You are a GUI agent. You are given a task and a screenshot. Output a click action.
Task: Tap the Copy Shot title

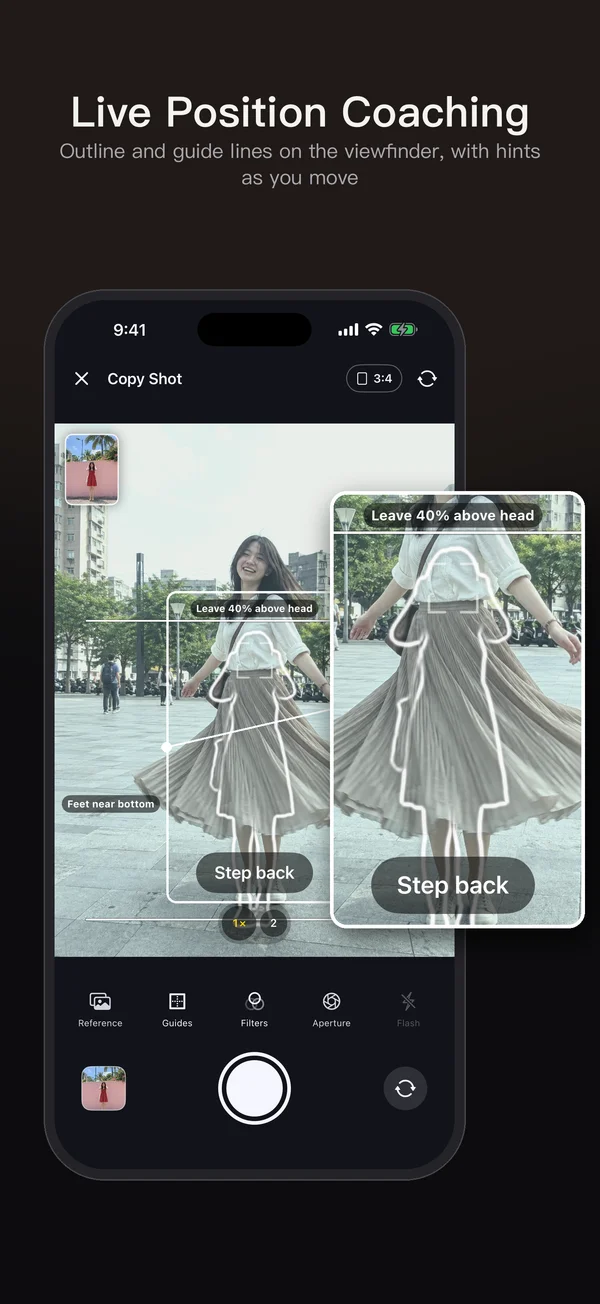click(145, 379)
